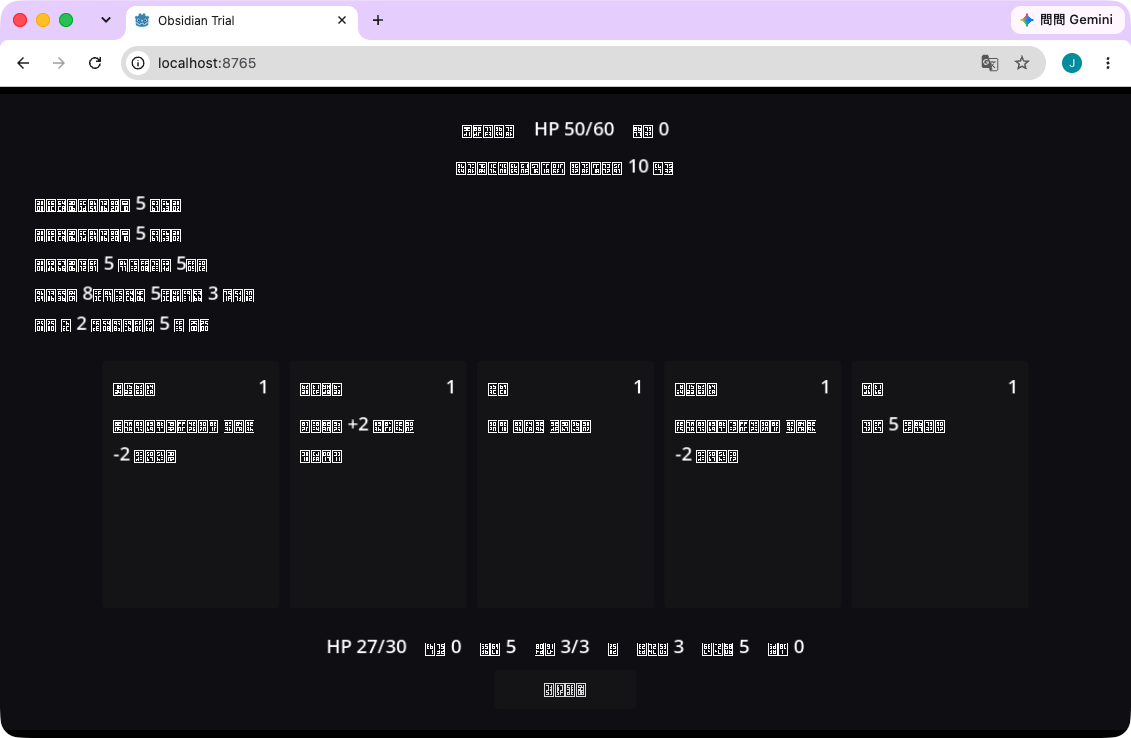Play the card whose description shows 5

(x=940, y=484)
